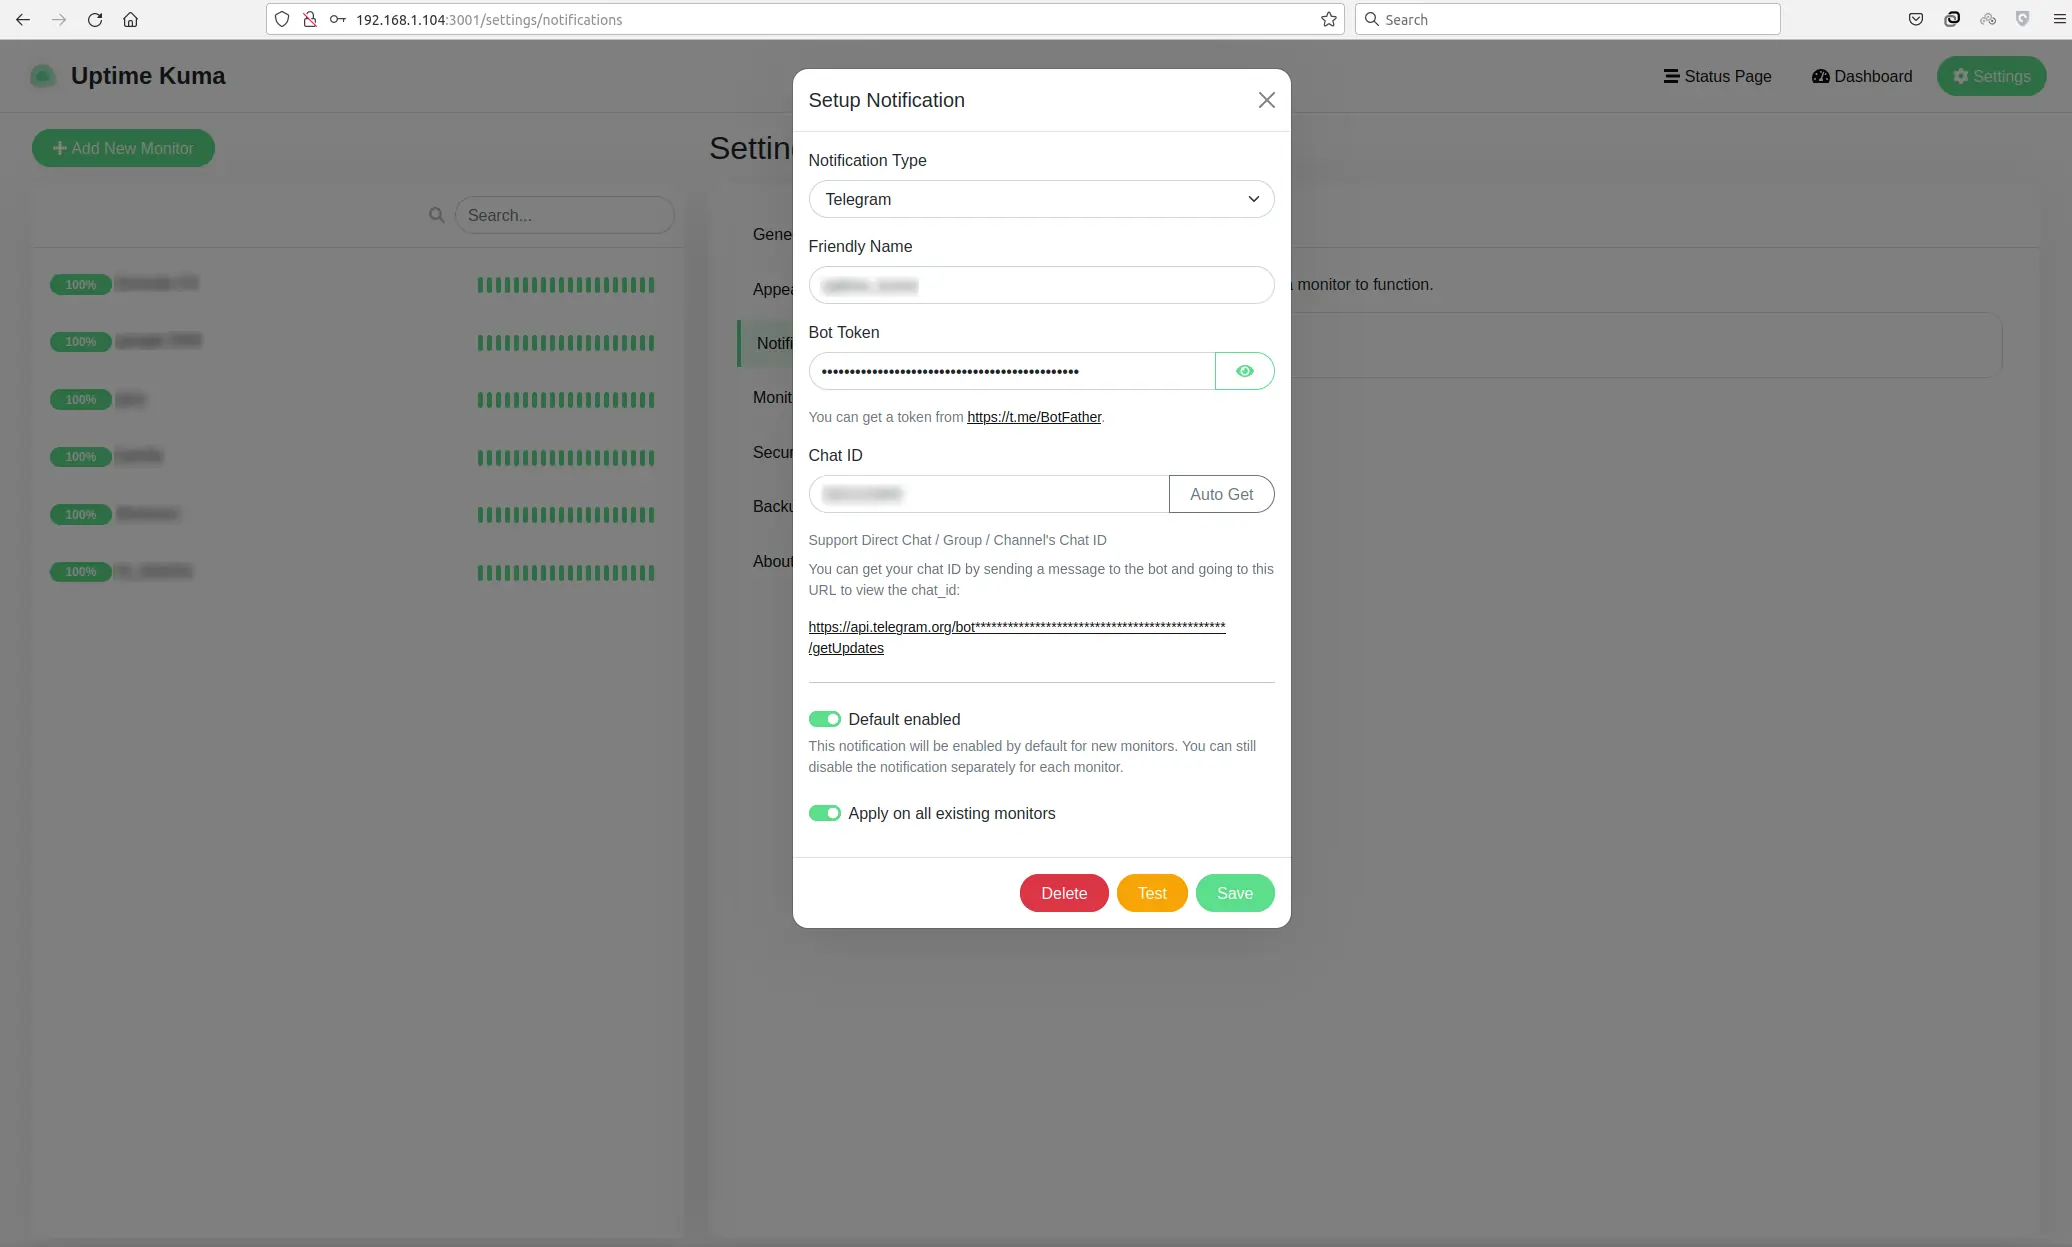This screenshot has width=2072, height=1247.
Task: Open the Dashboard nav item
Action: [x=1862, y=76]
